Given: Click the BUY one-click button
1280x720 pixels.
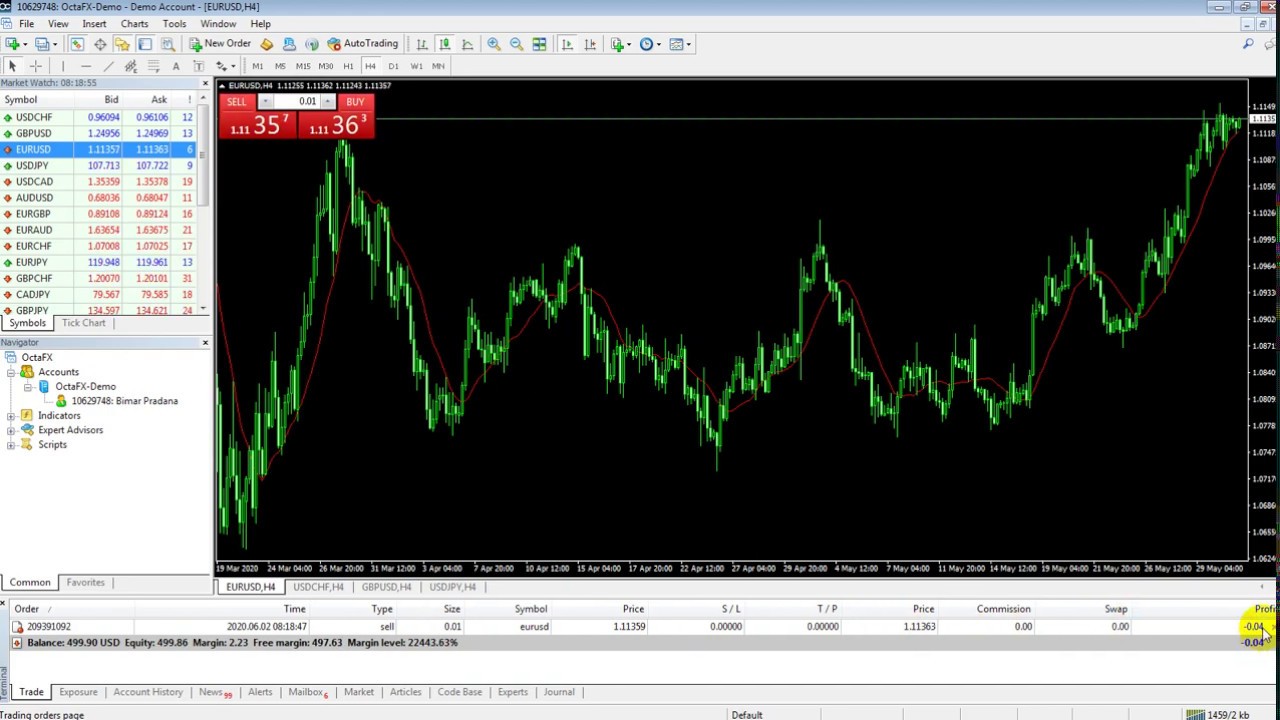Looking at the screenshot, I should [x=355, y=102].
